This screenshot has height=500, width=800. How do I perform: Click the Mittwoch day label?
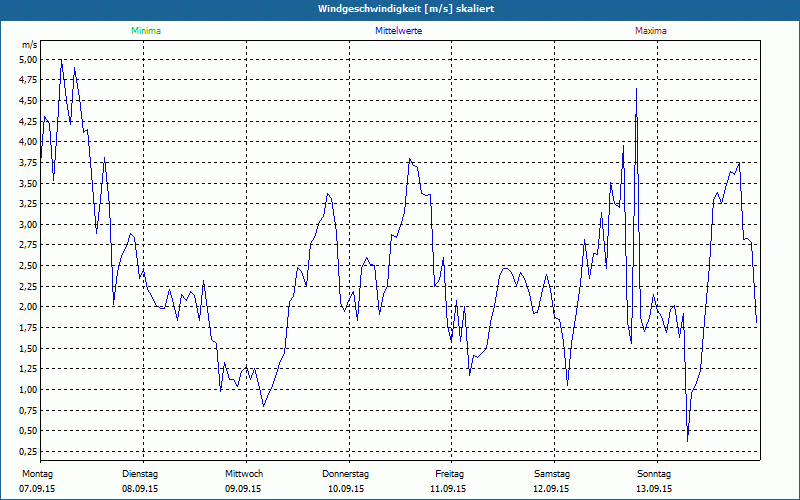(244, 474)
